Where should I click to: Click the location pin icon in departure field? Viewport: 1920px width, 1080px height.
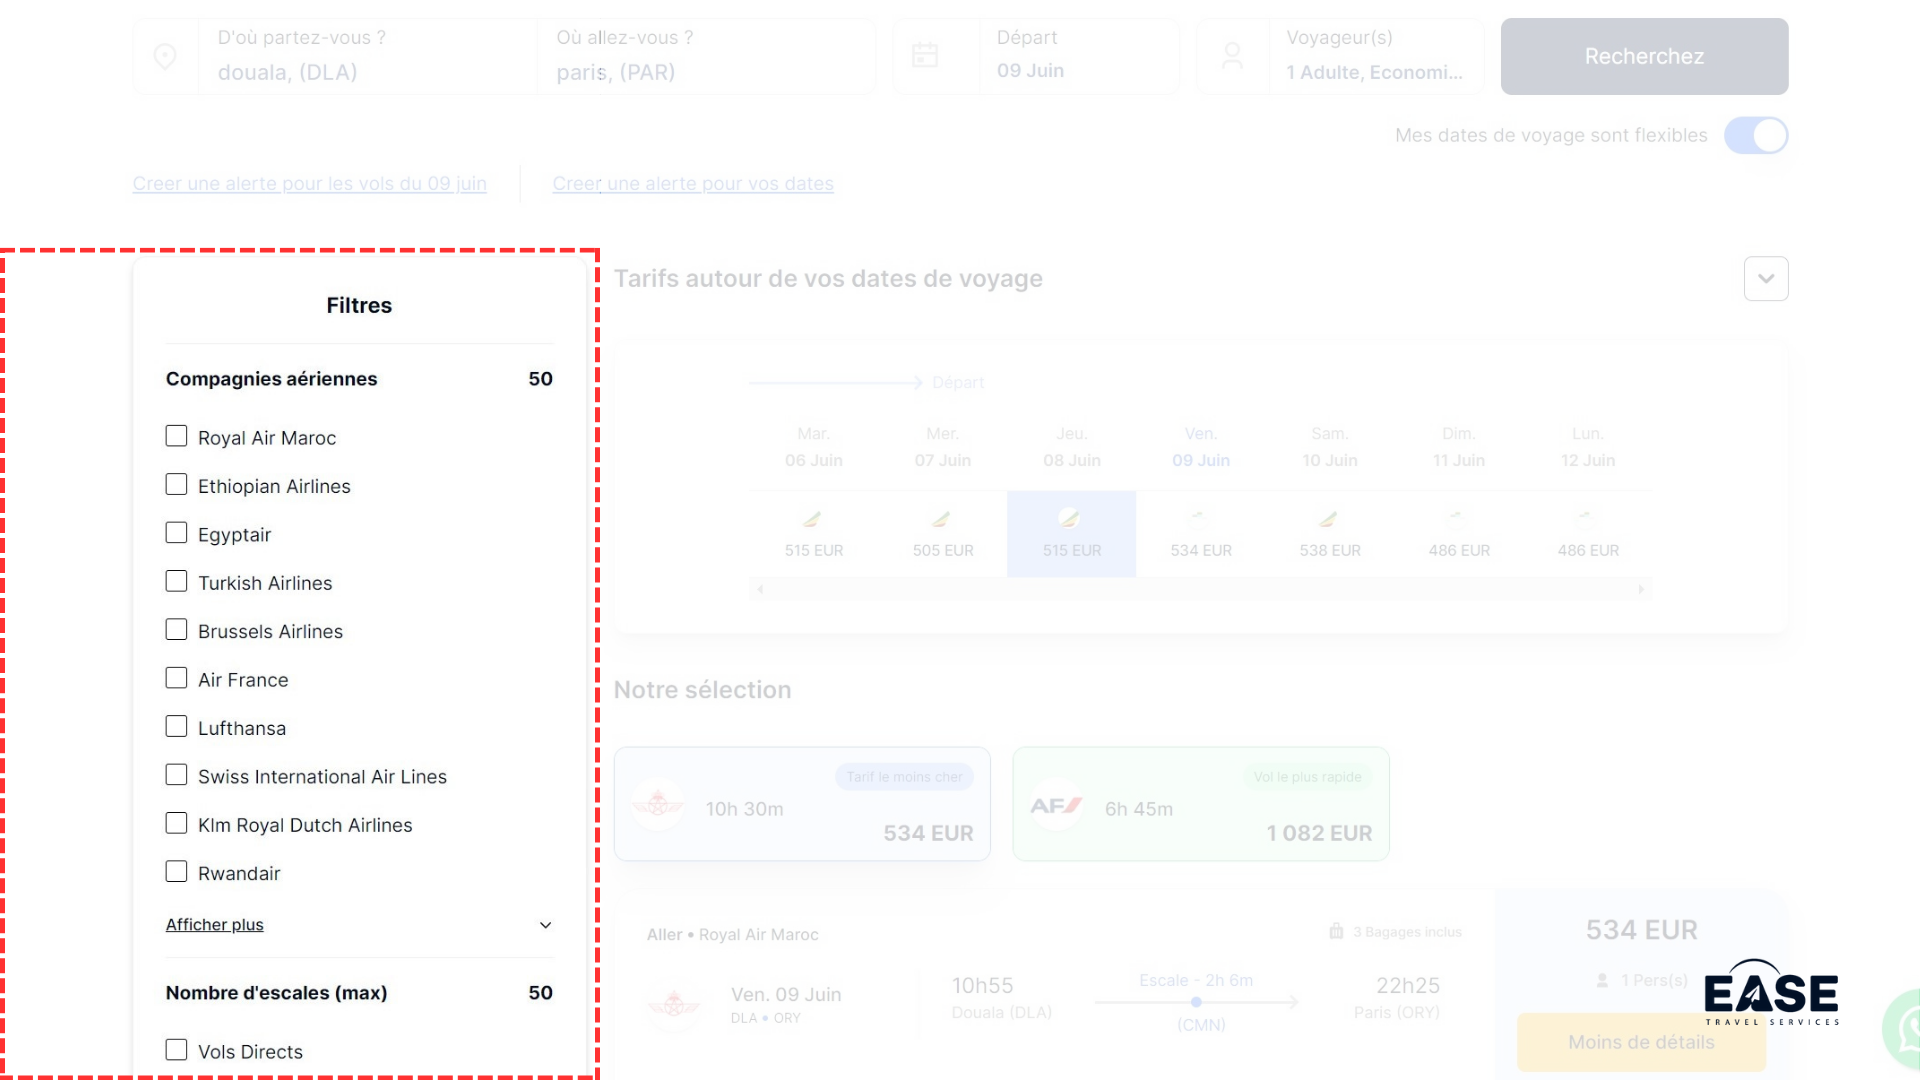pos(165,57)
